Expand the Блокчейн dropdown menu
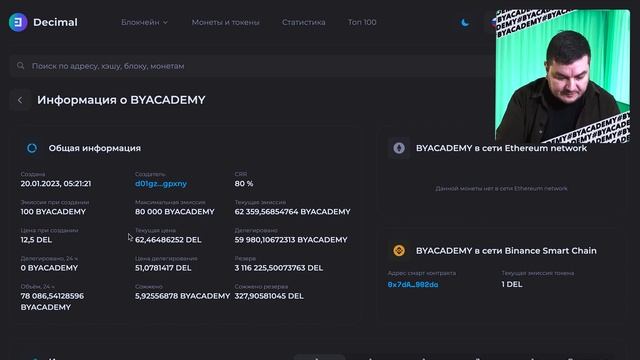640x360 pixels. pos(144,22)
